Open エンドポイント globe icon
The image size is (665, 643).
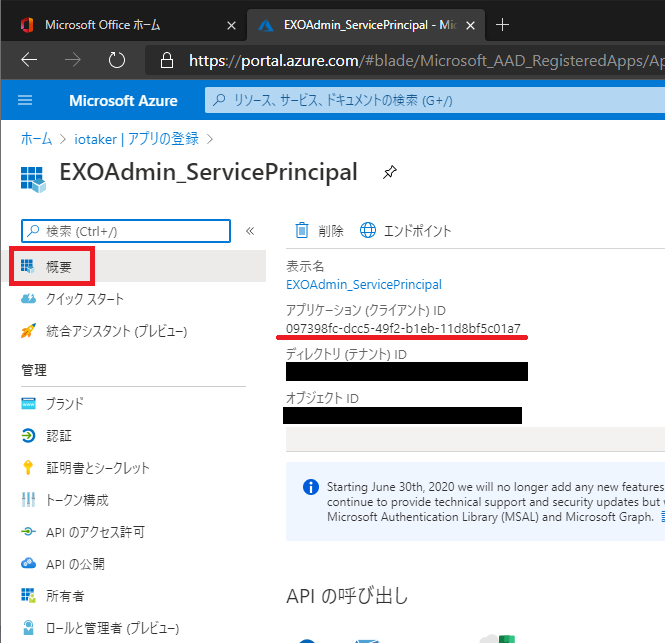(x=368, y=231)
